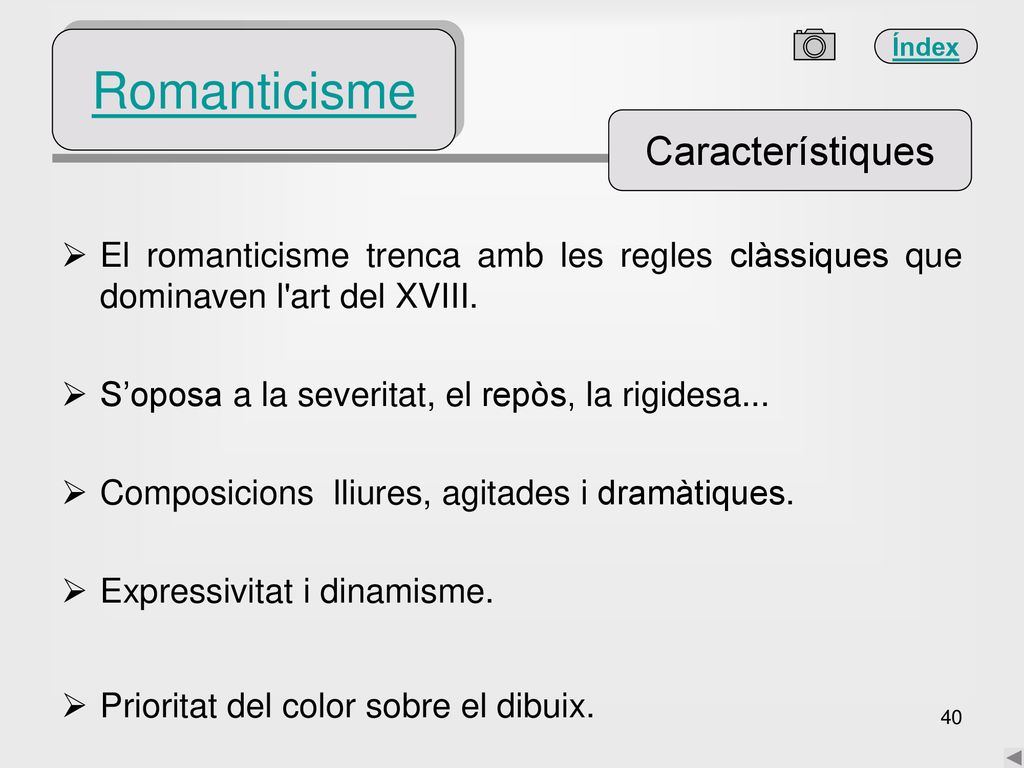Click the text 'Prioritat del color sobre el dibuix.'
Screen dimensions: 1024x768
pyautogui.click(x=347, y=706)
